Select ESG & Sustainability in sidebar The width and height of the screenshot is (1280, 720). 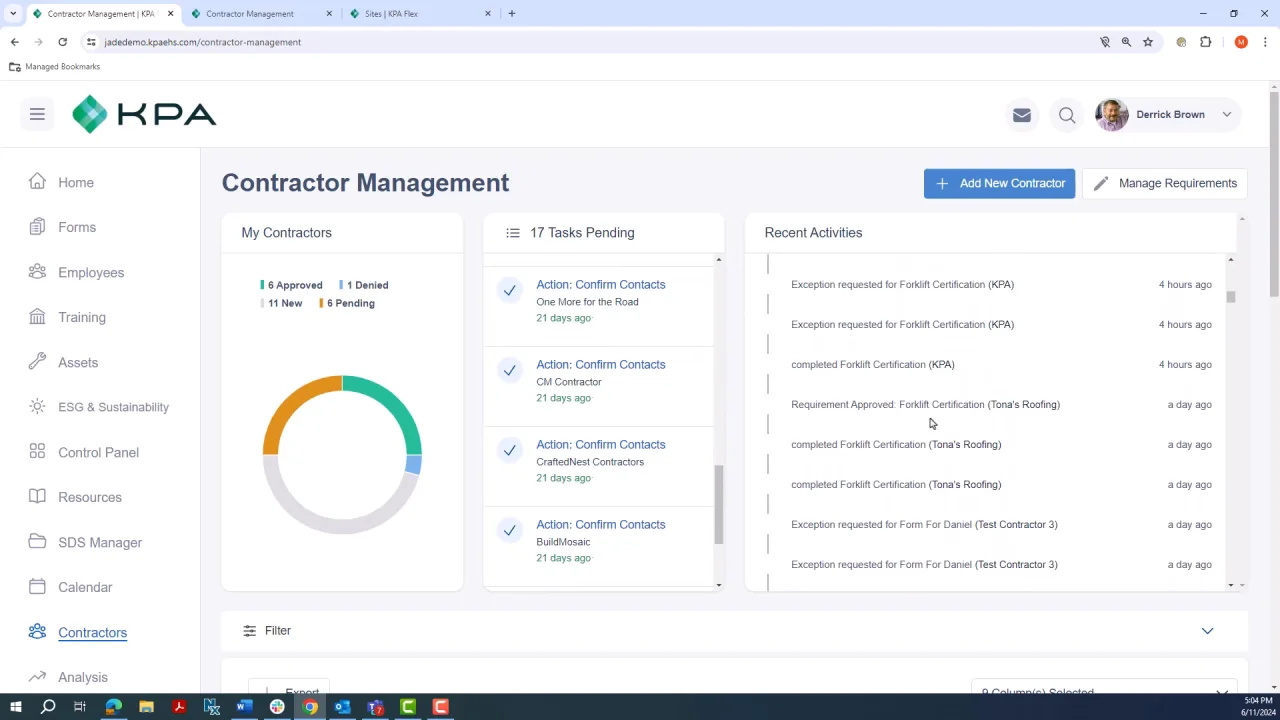point(113,407)
